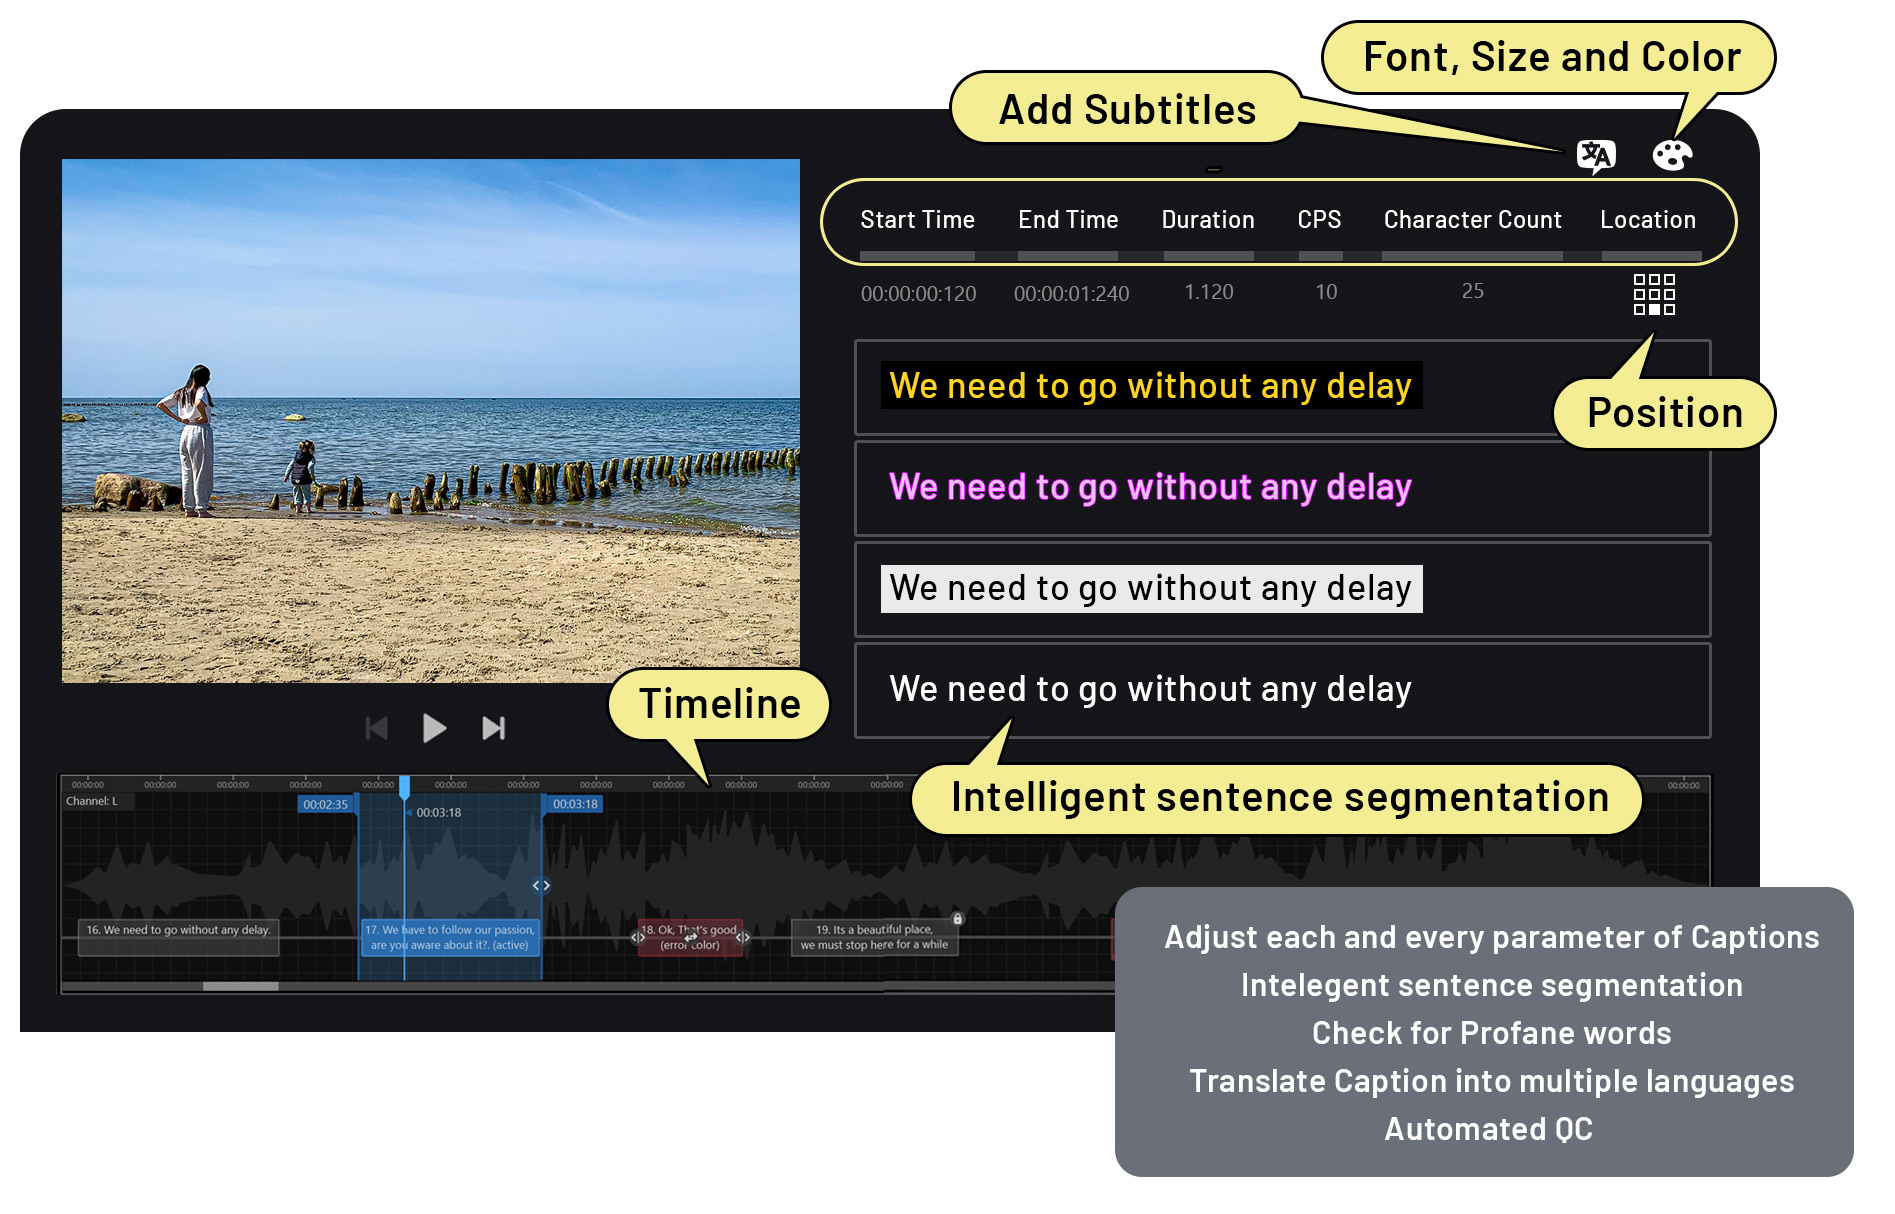The width and height of the screenshot is (1895, 1214).
Task: Click the timeline horizontal scrollbar thumb
Action: pyautogui.click(x=241, y=986)
